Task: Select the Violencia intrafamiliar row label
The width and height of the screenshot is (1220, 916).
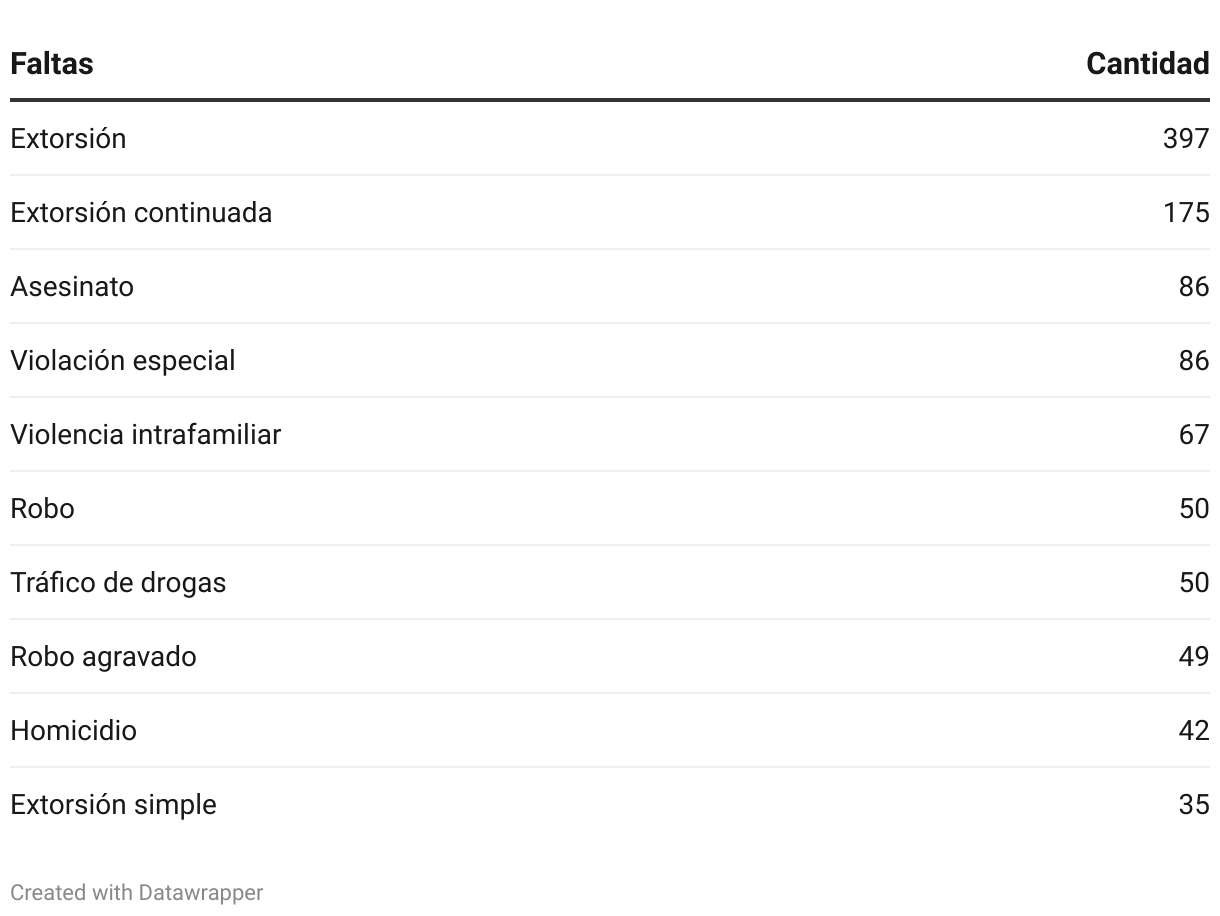Action: pyautogui.click(x=146, y=434)
